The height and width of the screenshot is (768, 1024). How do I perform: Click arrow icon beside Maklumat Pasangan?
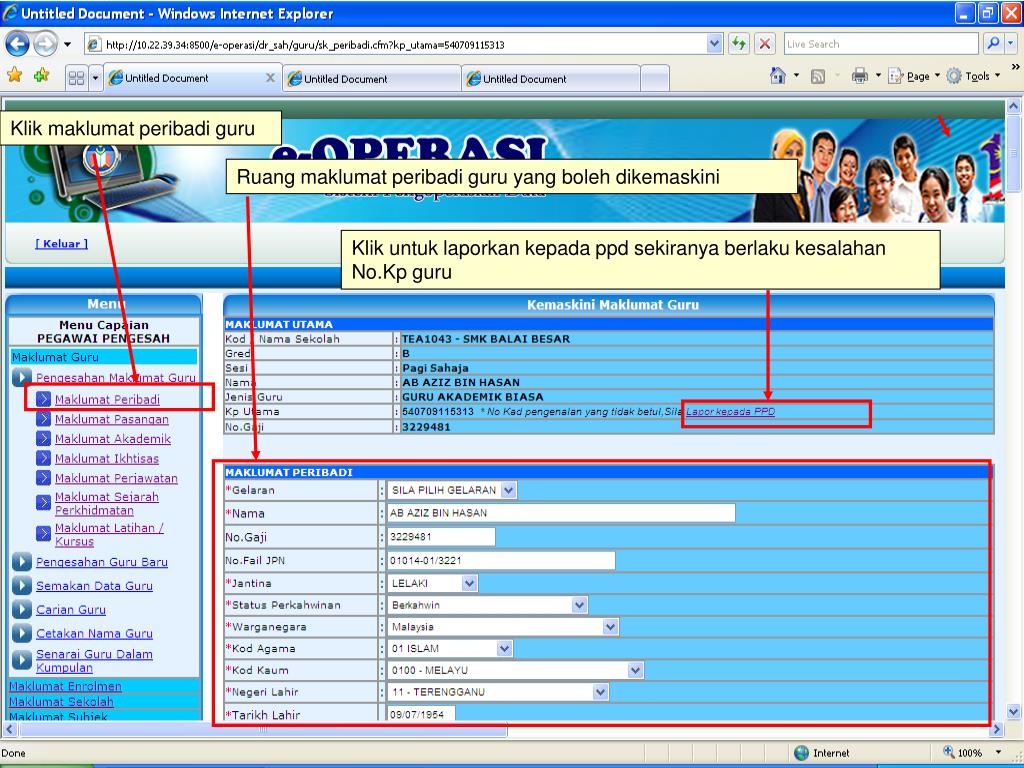(44, 419)
